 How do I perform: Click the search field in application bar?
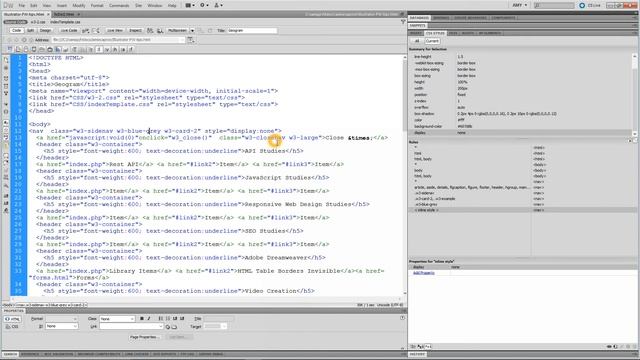pyautogui.click(x=554, y=5)
